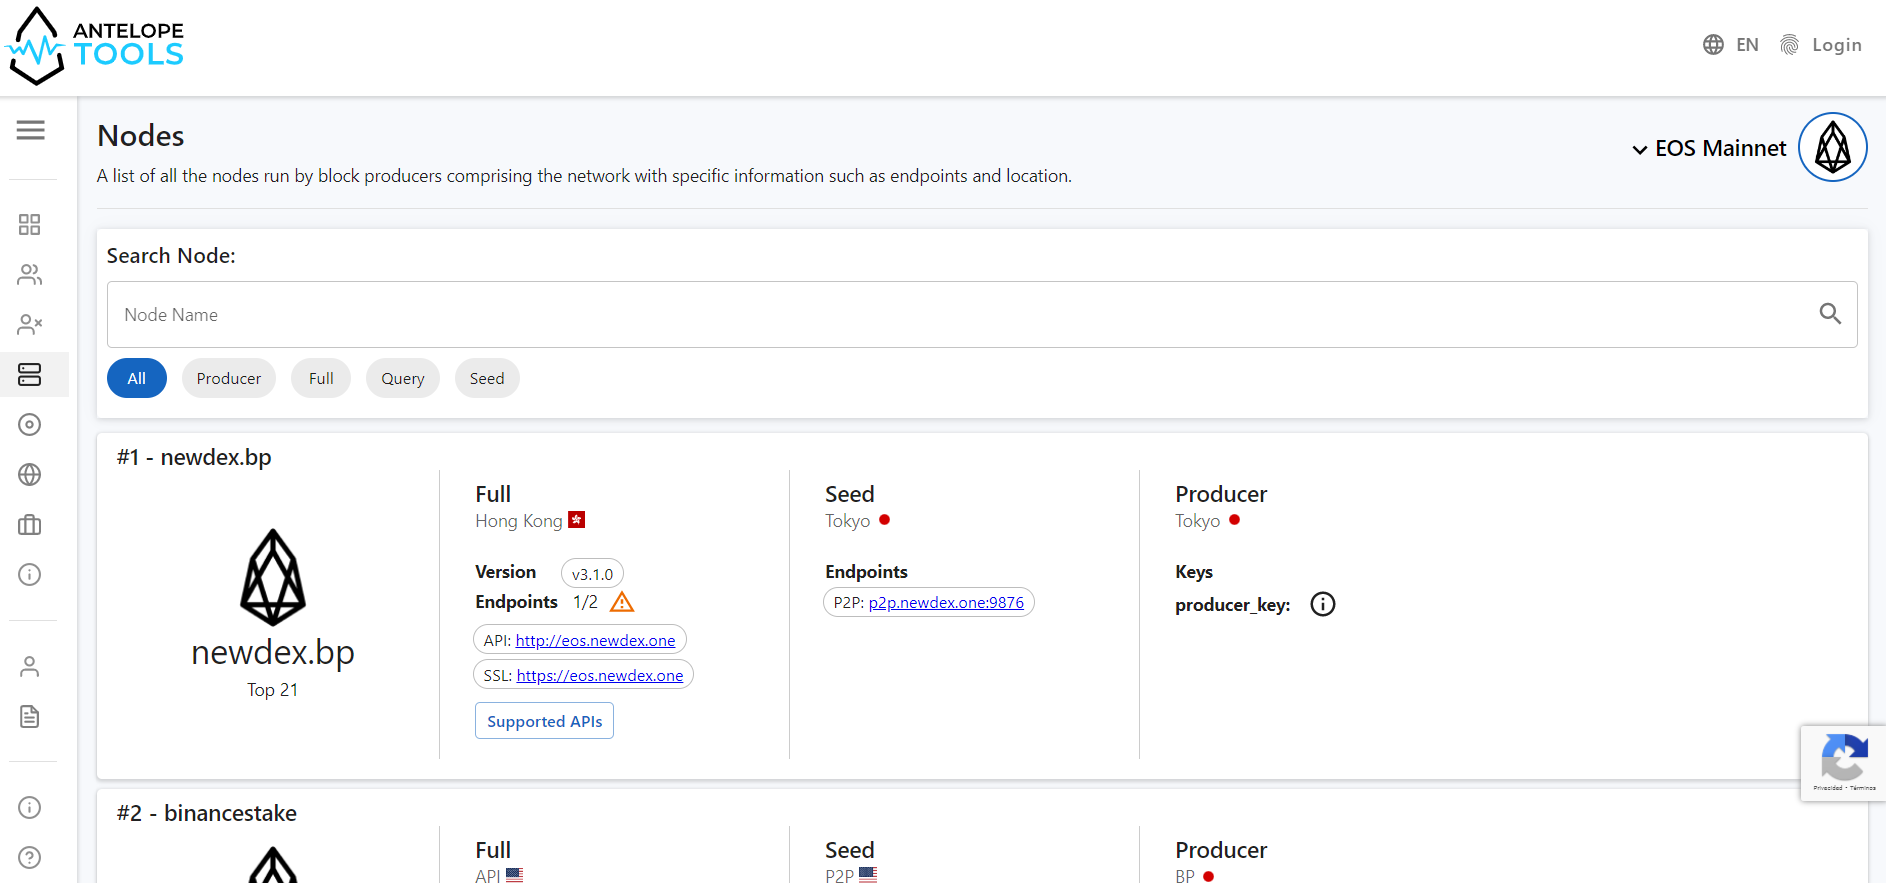Click the language globe icon

point(1713,45)
